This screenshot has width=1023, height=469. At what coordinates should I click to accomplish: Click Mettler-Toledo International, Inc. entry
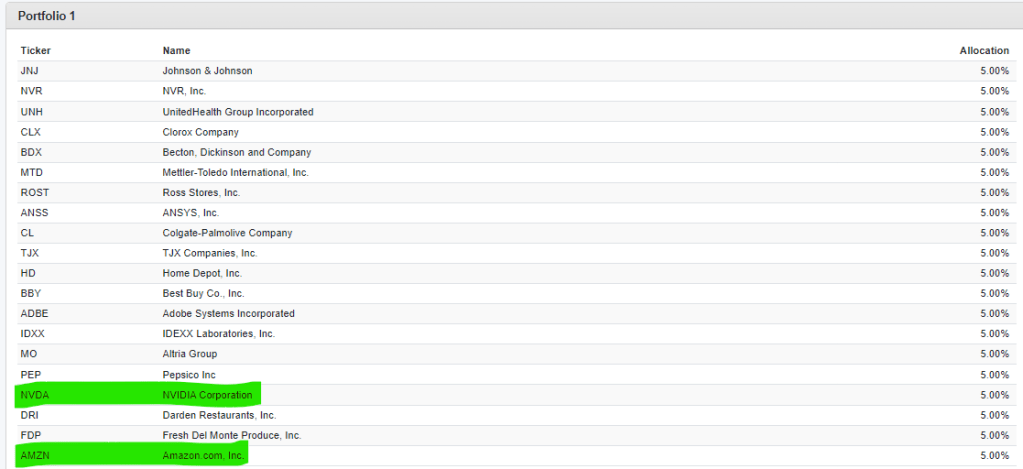[x=235, y=172]
